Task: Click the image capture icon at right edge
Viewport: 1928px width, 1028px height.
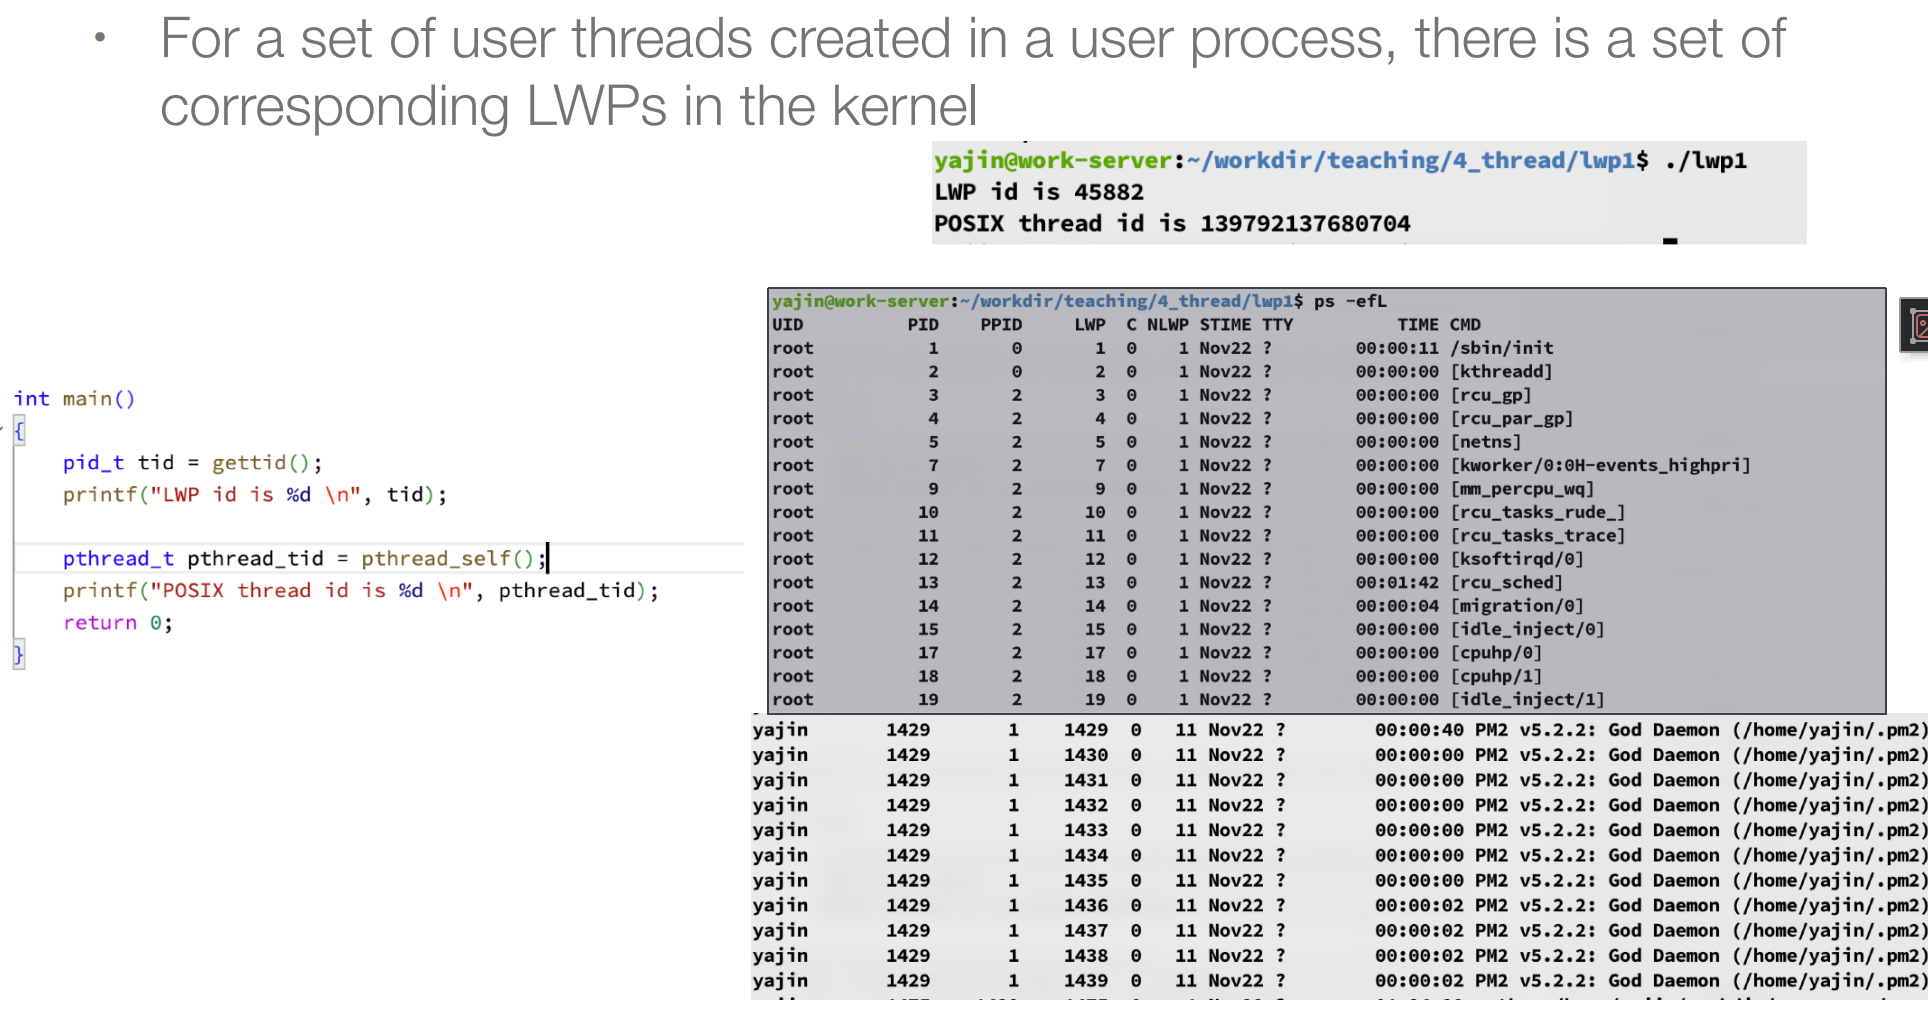Action: click(x=1915, y=325)
